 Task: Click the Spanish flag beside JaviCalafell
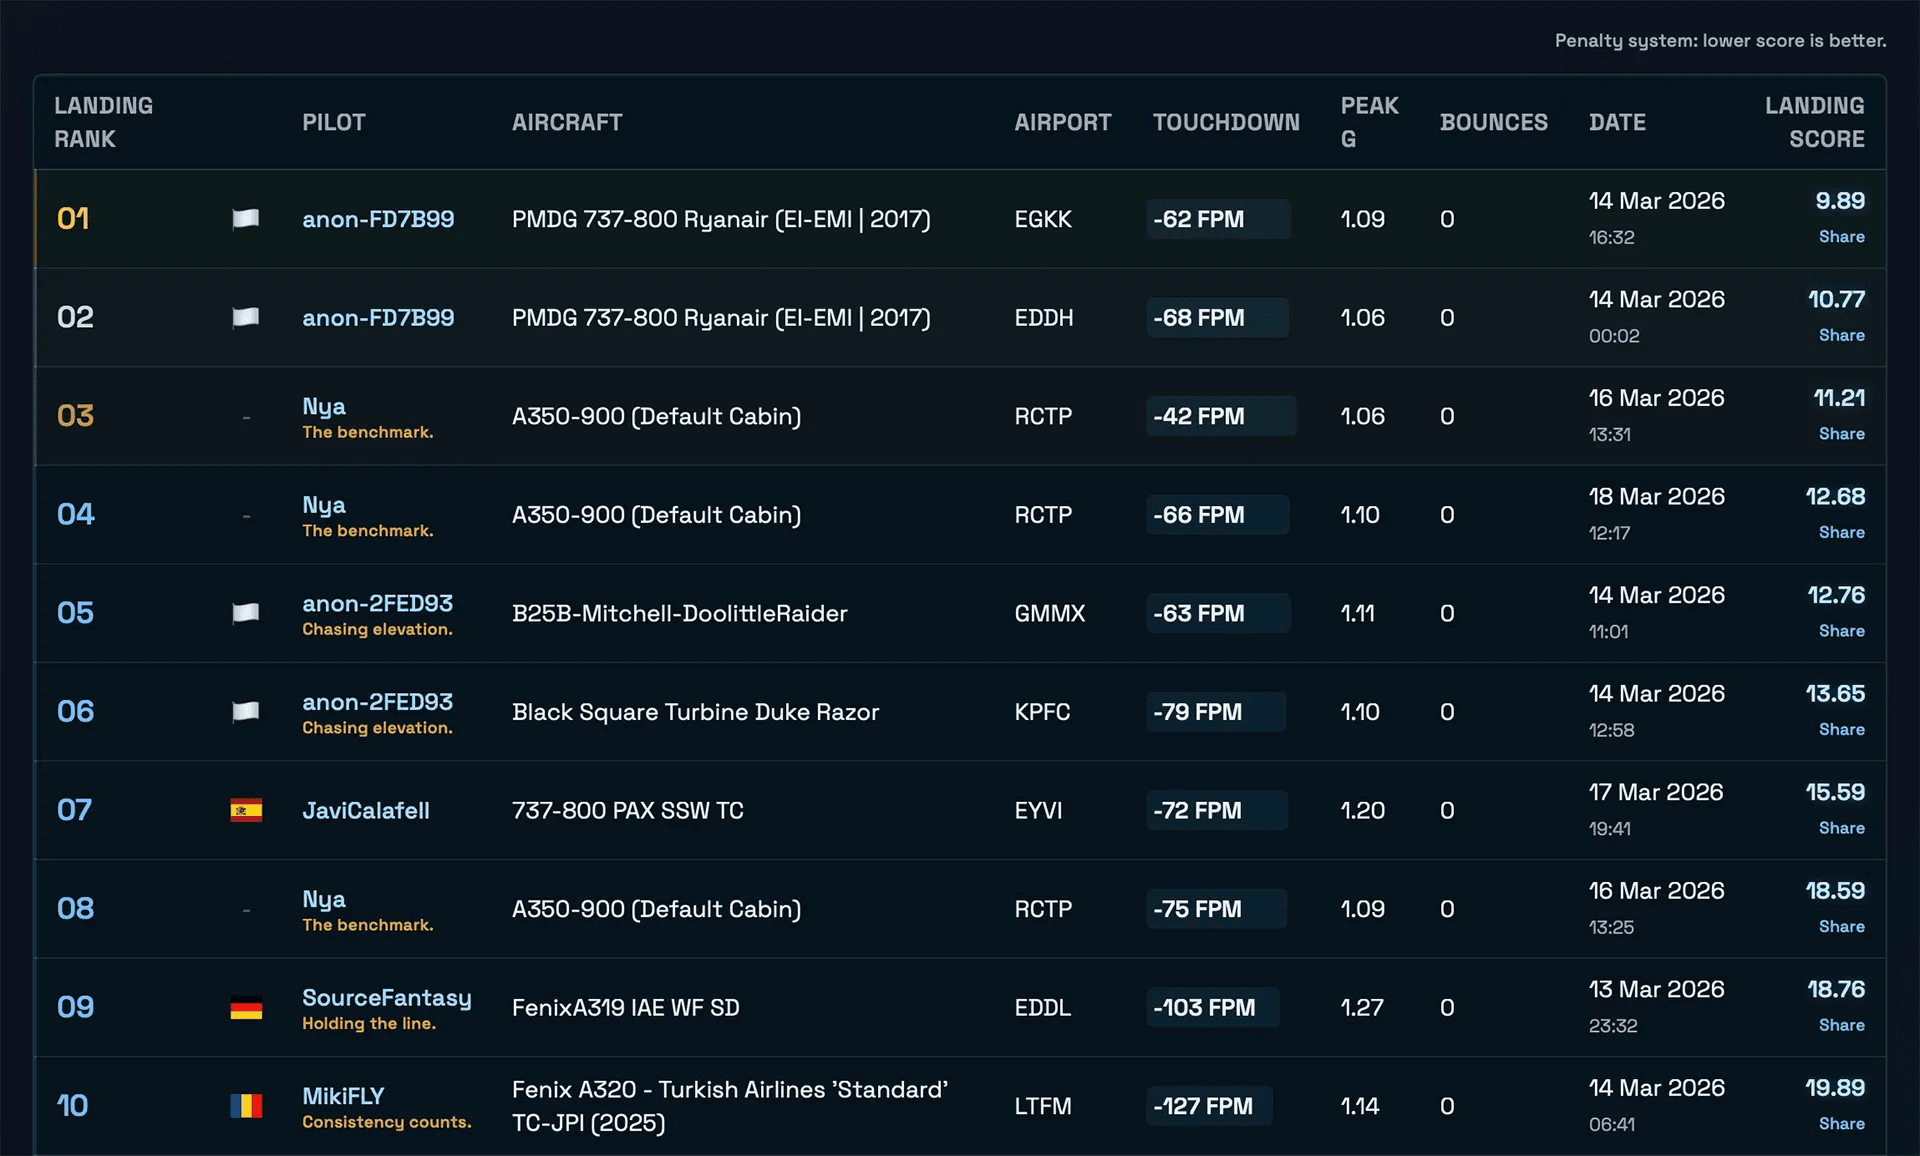pos(246,811)
